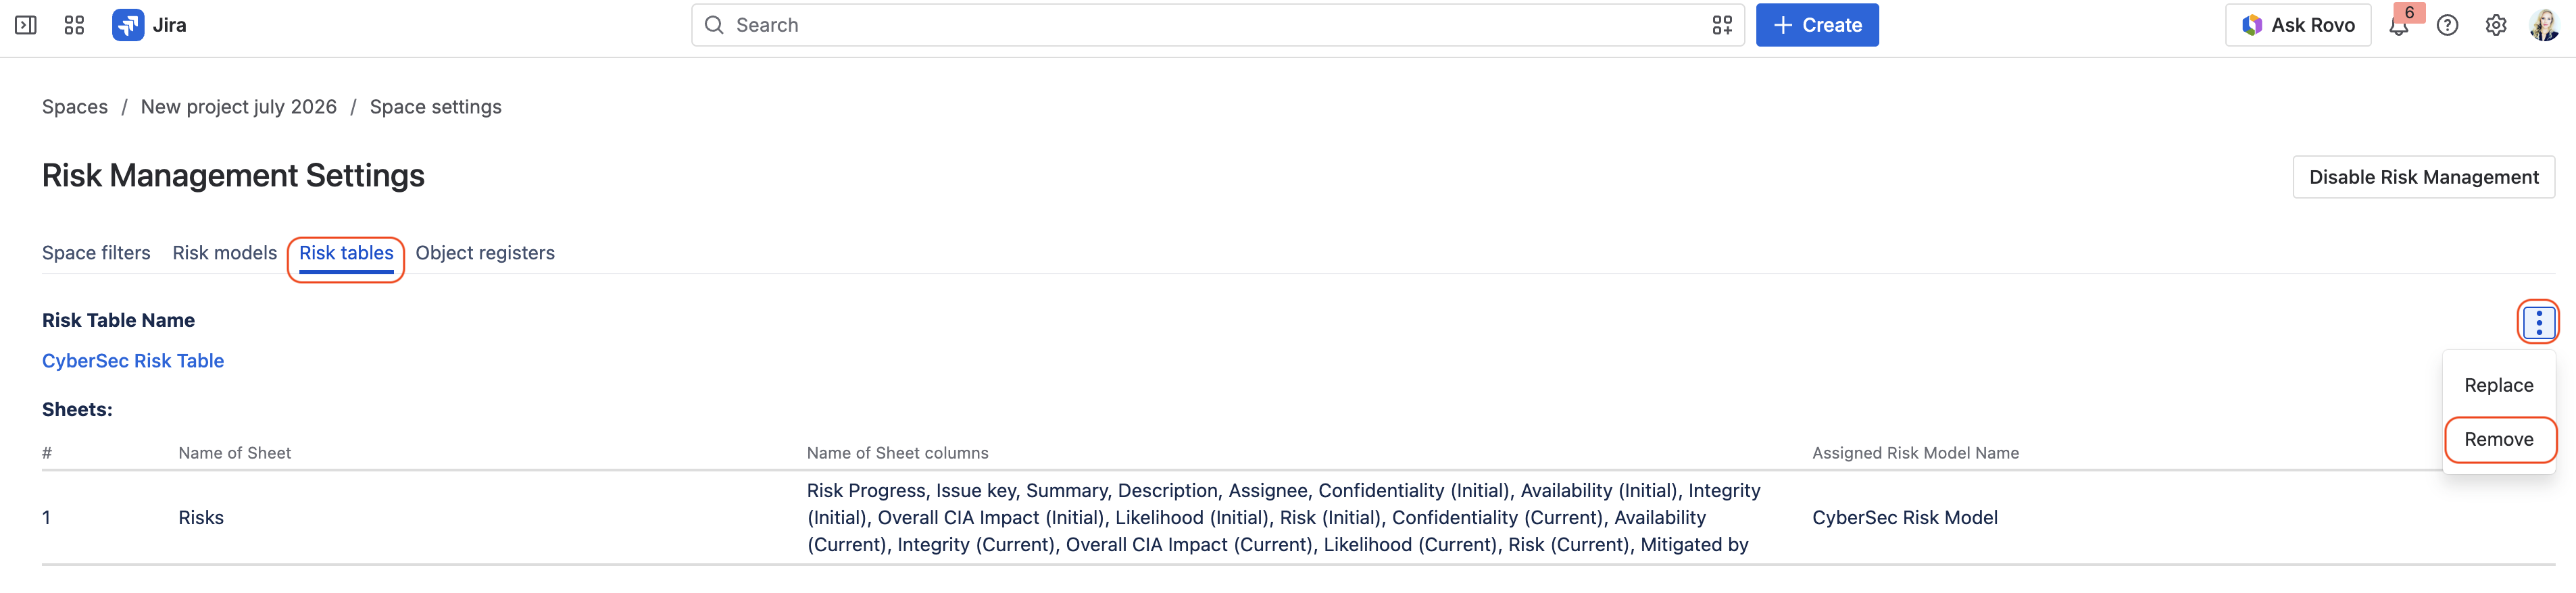This screenshot has width=2576, height=593.
Task: Click the Disable Risk Management button
Action: coord(2423,177)
